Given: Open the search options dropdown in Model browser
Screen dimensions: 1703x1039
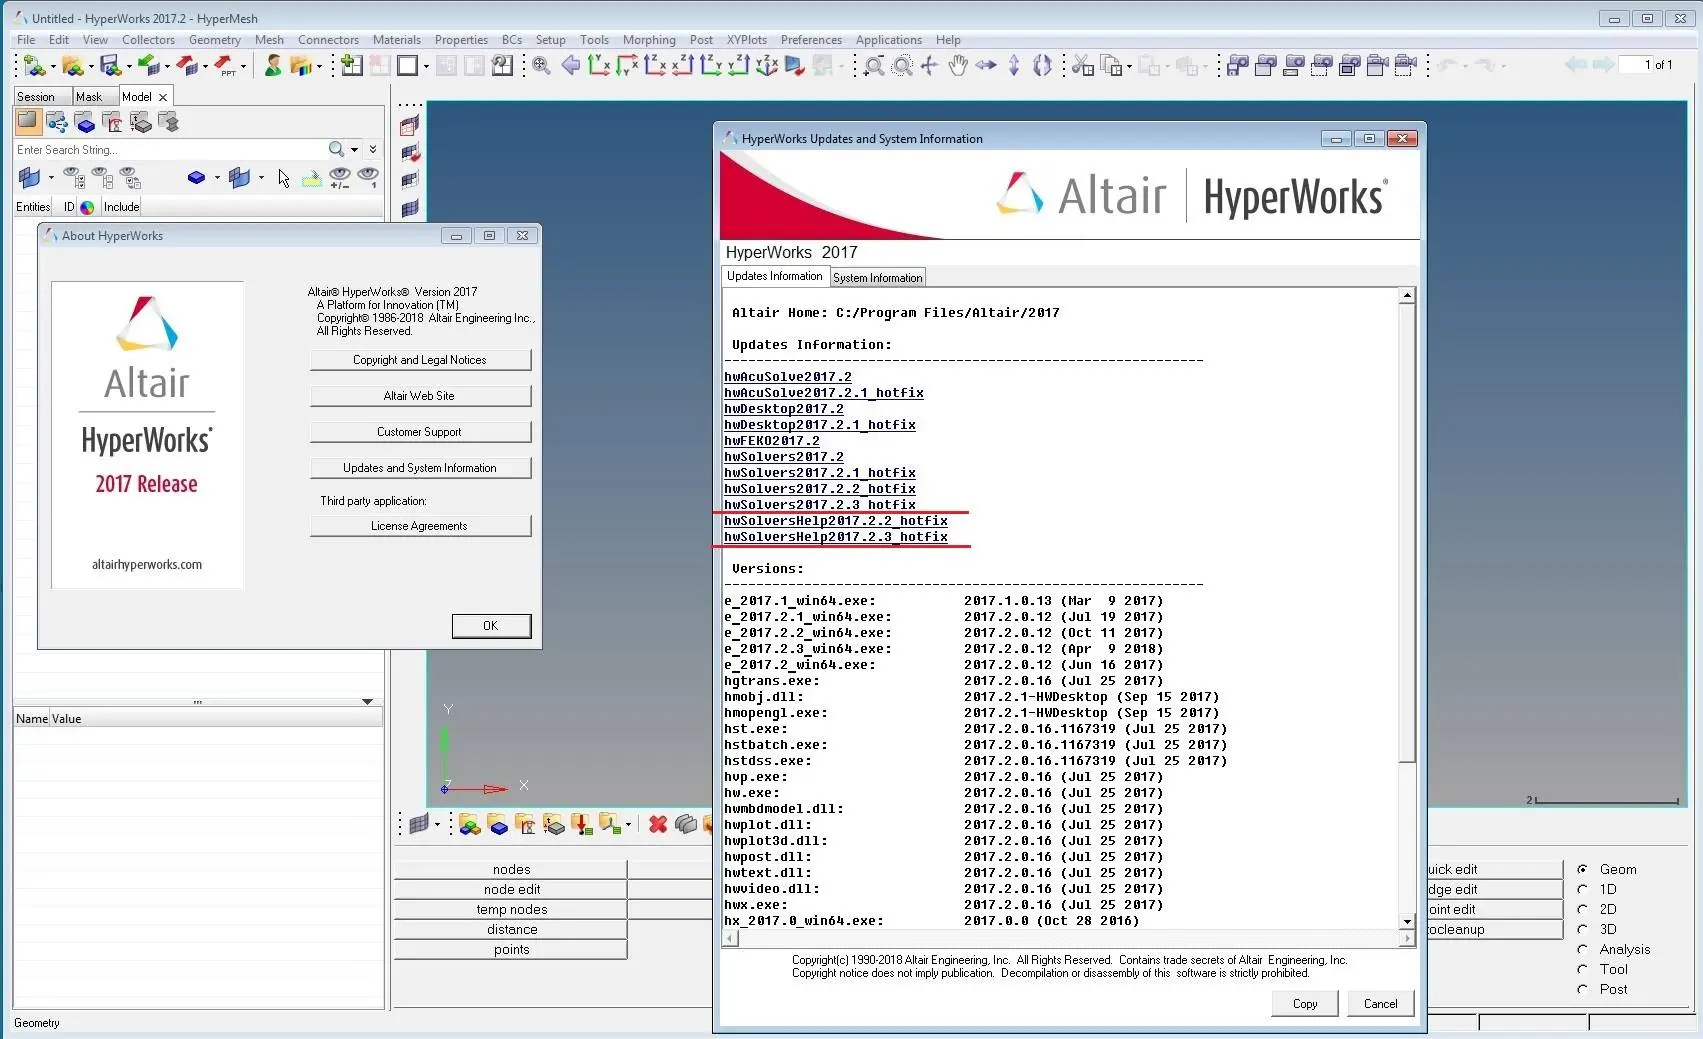Looking at the screenshot, I should coord(354,150).
